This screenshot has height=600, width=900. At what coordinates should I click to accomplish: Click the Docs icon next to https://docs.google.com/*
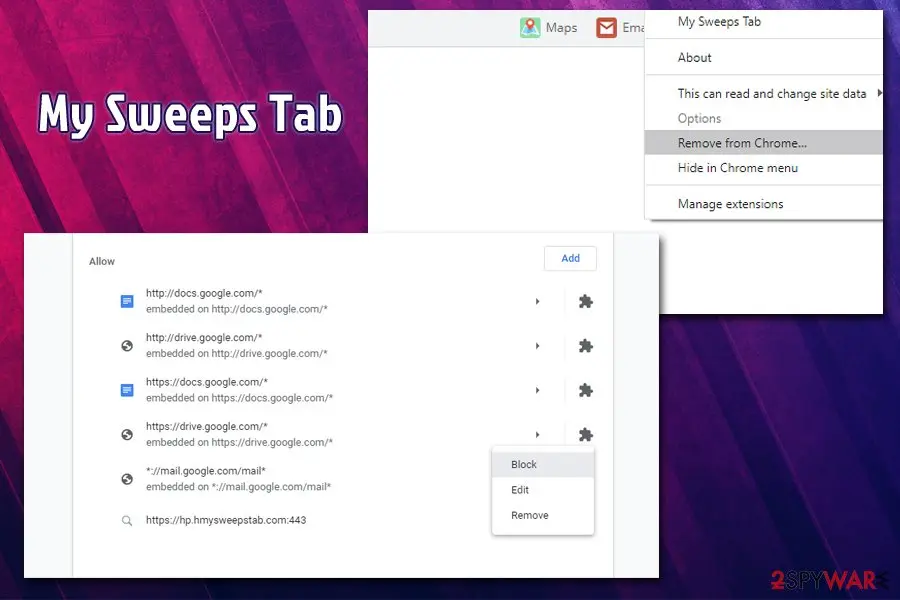(127, 390)
